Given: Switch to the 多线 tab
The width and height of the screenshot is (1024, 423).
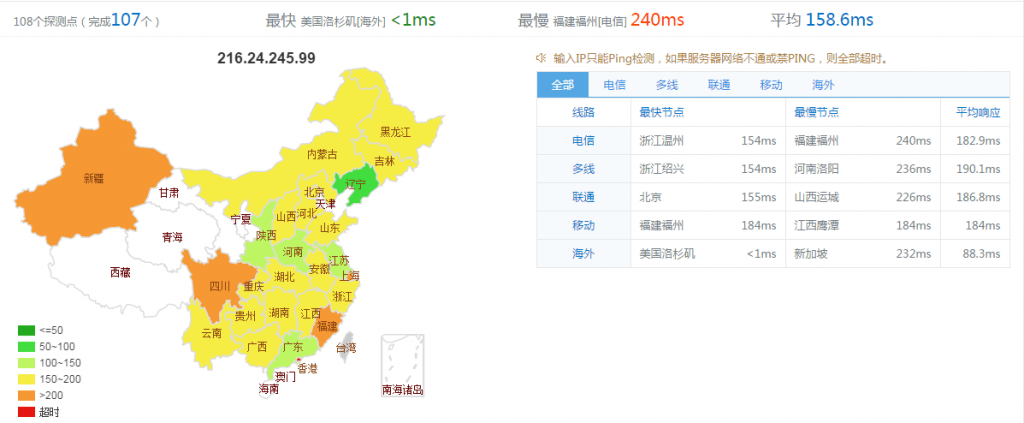Looking at the screenshot, I should [667, 85].
